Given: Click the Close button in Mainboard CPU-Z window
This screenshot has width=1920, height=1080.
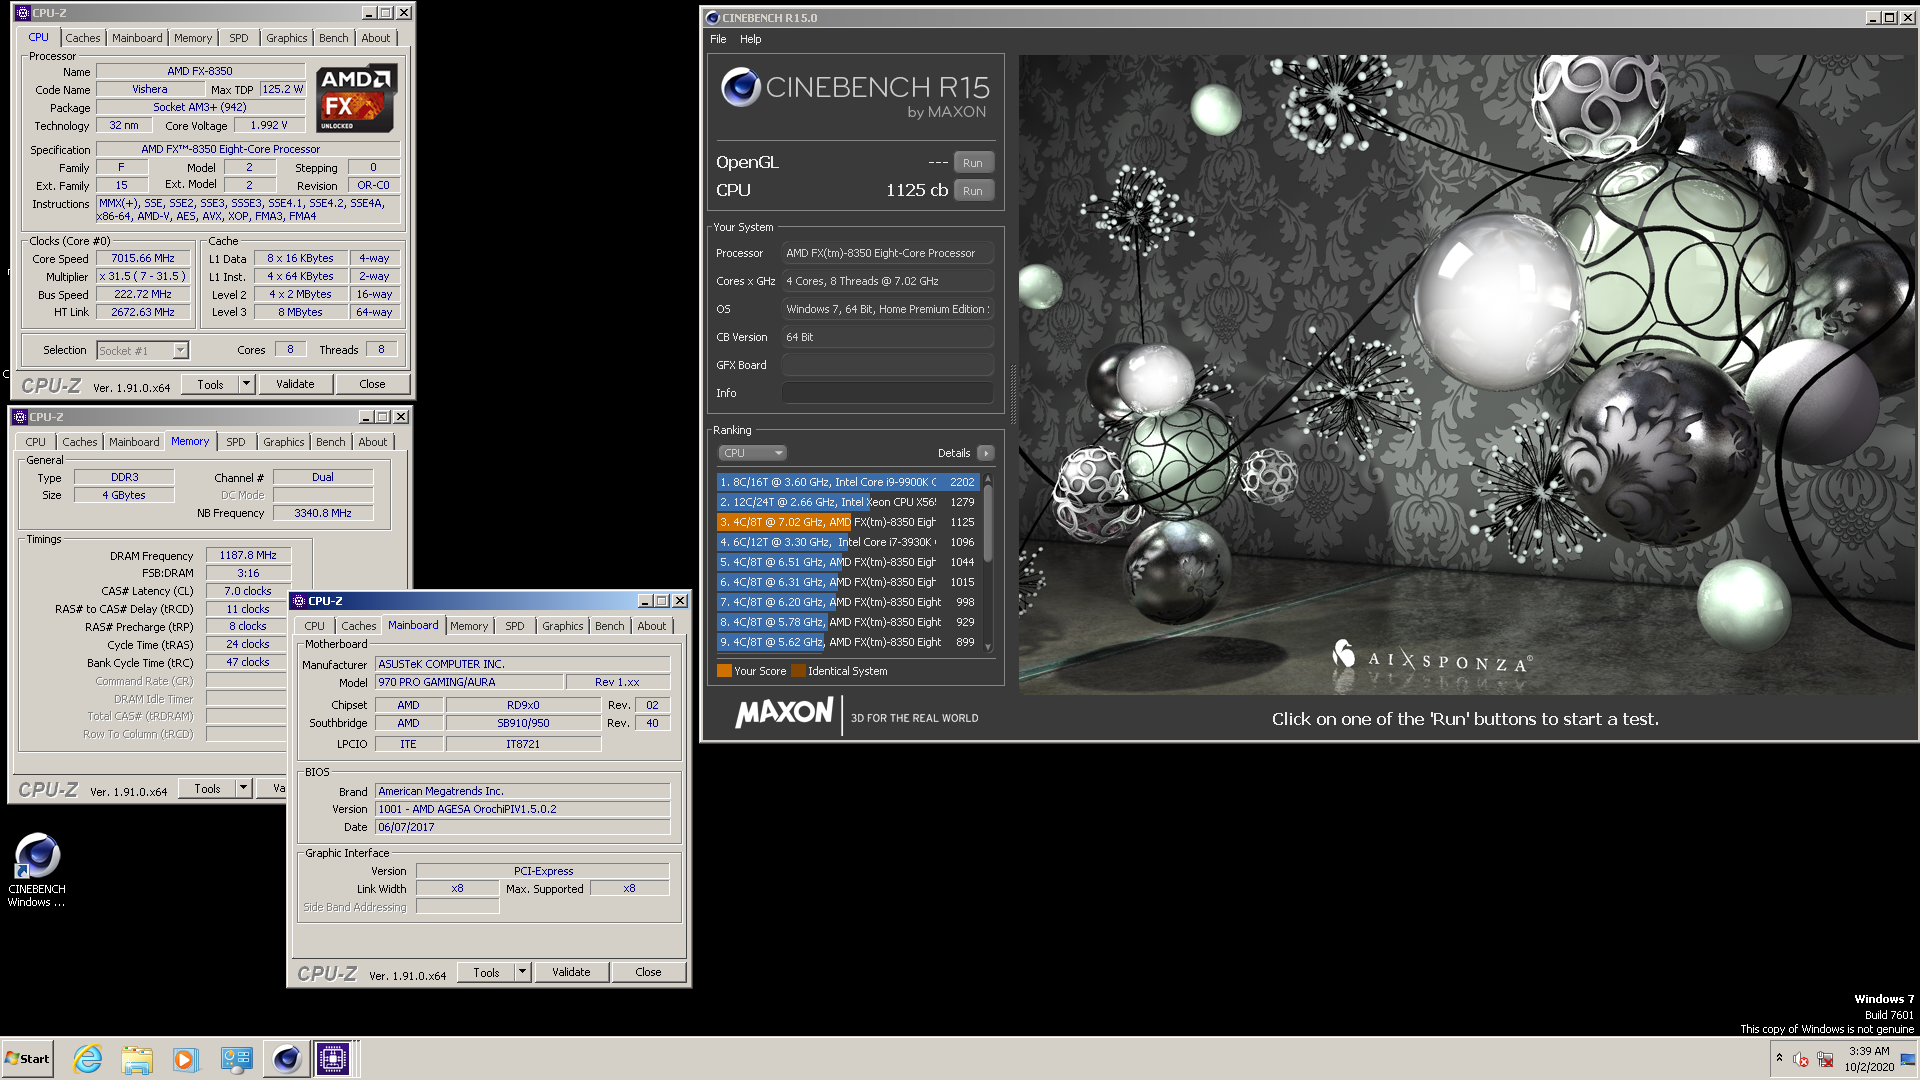Looking at the screenshot, I should tap(648, 972).
